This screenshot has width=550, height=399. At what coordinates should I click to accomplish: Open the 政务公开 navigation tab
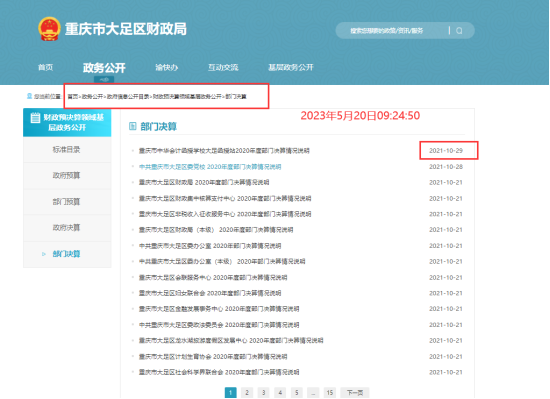104,68
